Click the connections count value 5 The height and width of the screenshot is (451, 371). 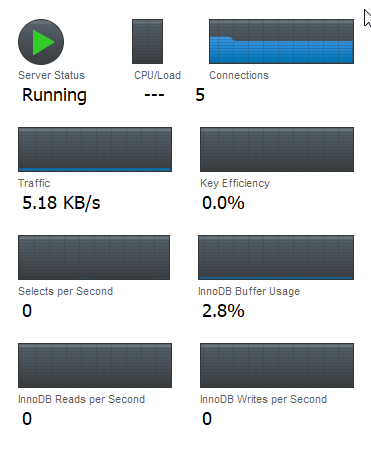200,95
